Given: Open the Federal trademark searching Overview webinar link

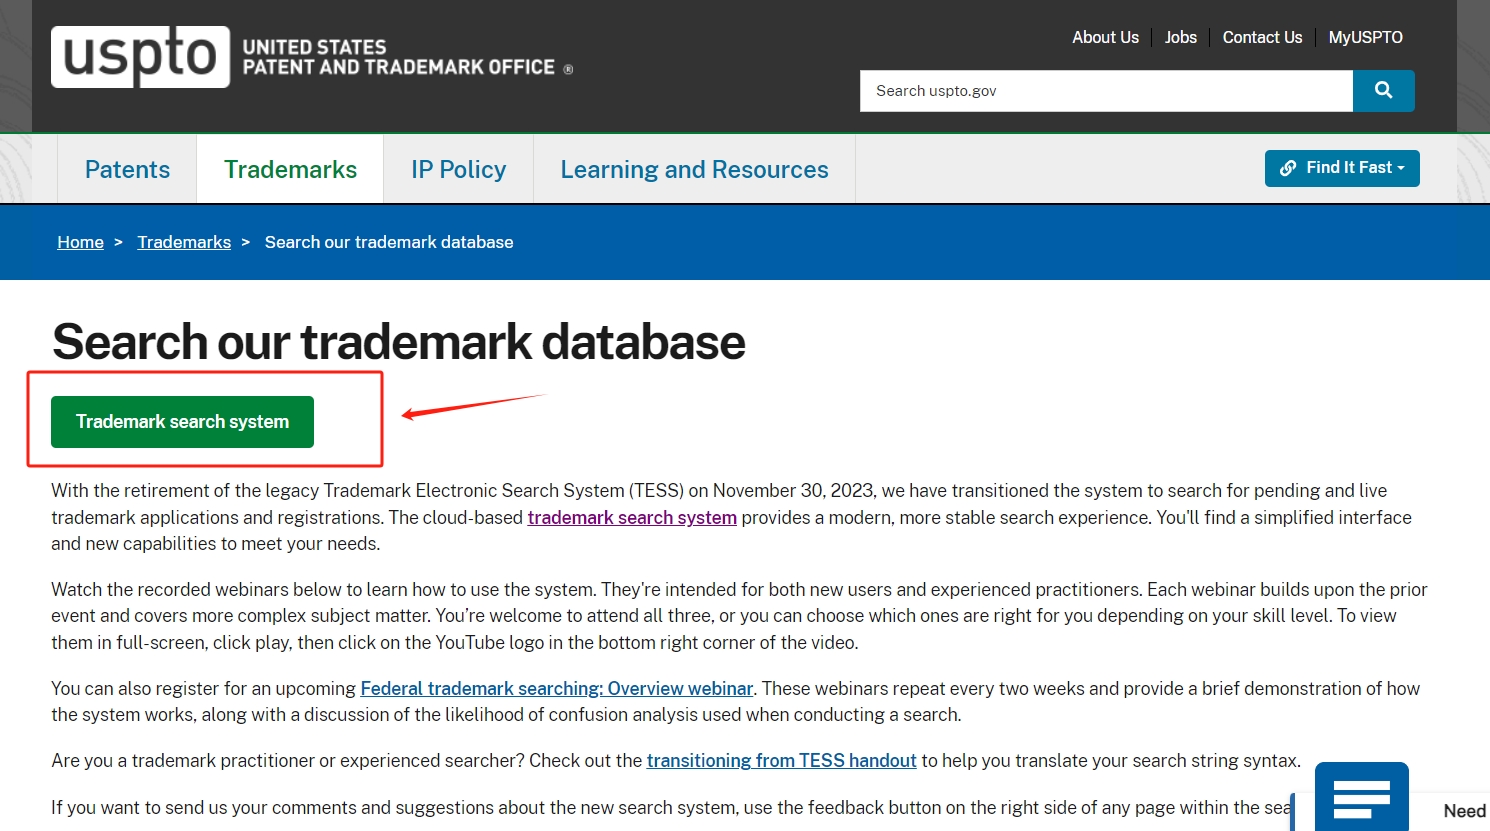Looking at the screenshot, I should [x=556, y=688].
